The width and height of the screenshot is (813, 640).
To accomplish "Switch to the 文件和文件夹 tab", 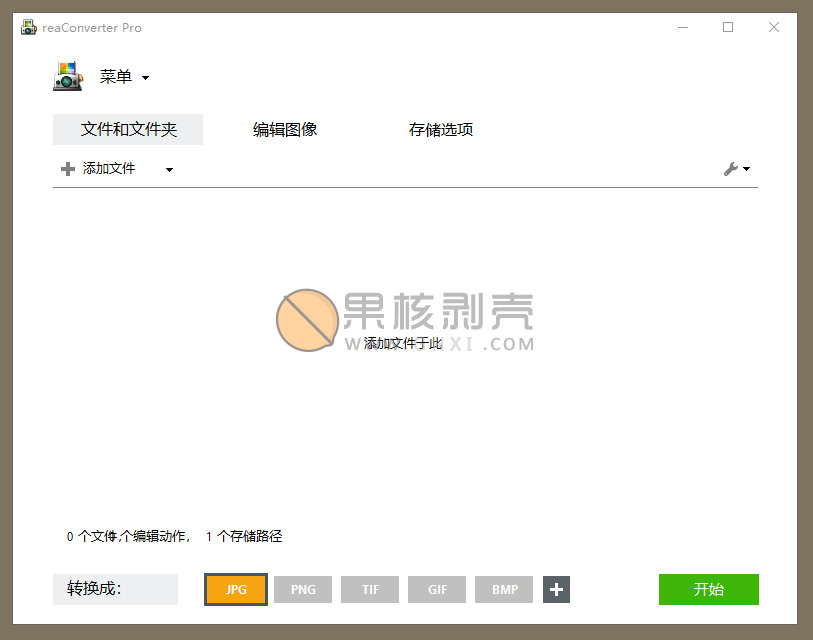I will point(128,130).
